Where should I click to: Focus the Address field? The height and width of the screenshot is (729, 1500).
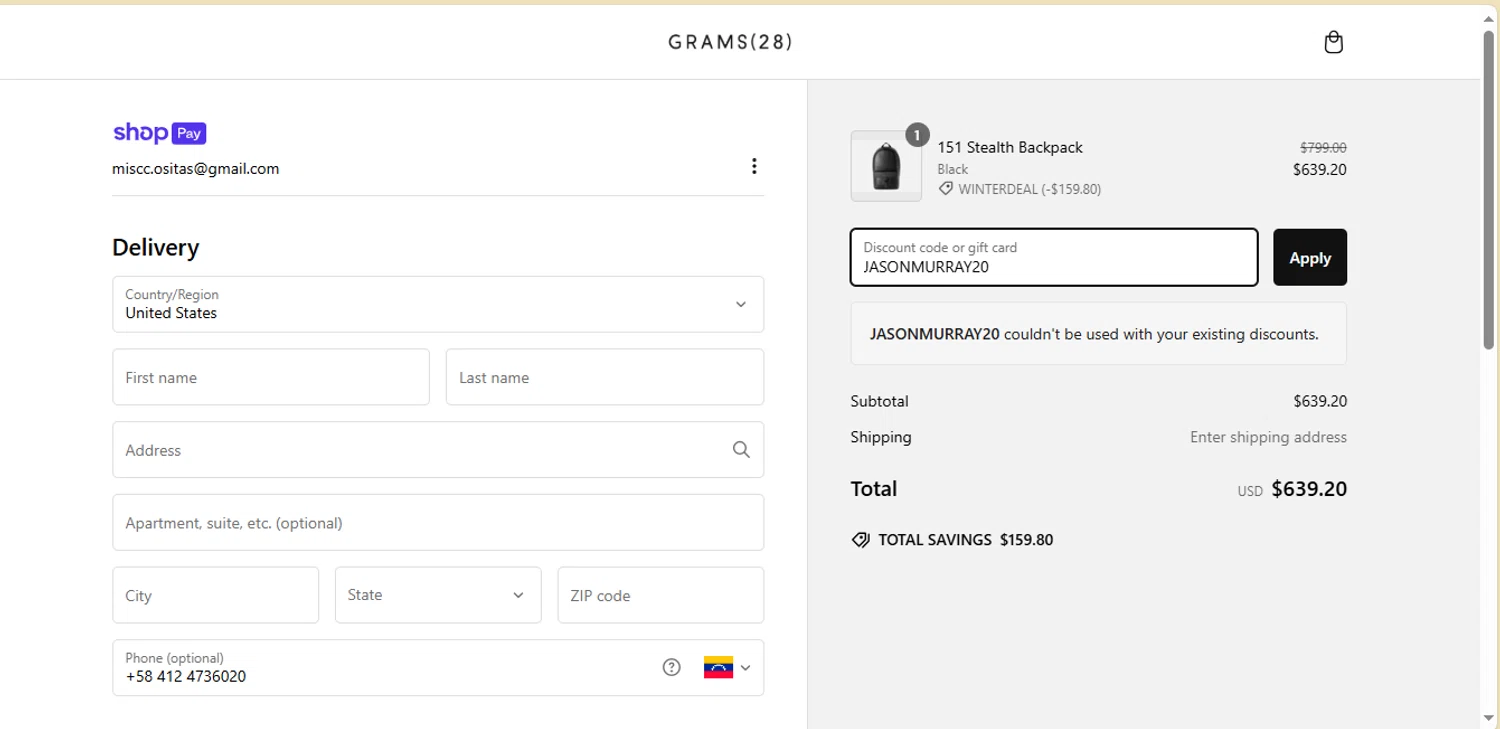[438, 450]
